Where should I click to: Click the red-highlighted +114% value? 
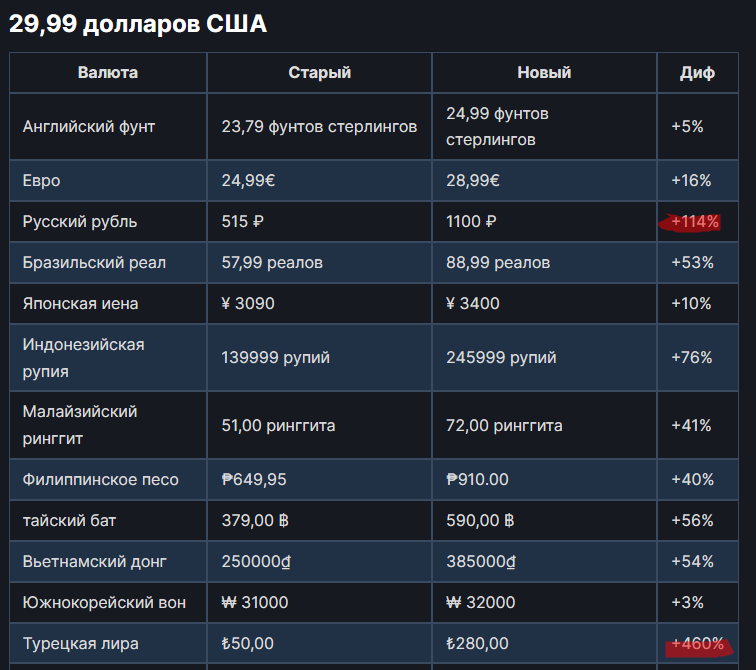pos(694,222)
